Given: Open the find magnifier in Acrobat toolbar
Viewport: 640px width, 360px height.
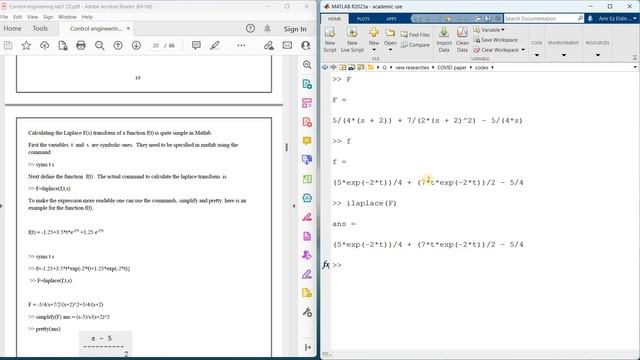Looking at the screenshot, I should (100, 46).
